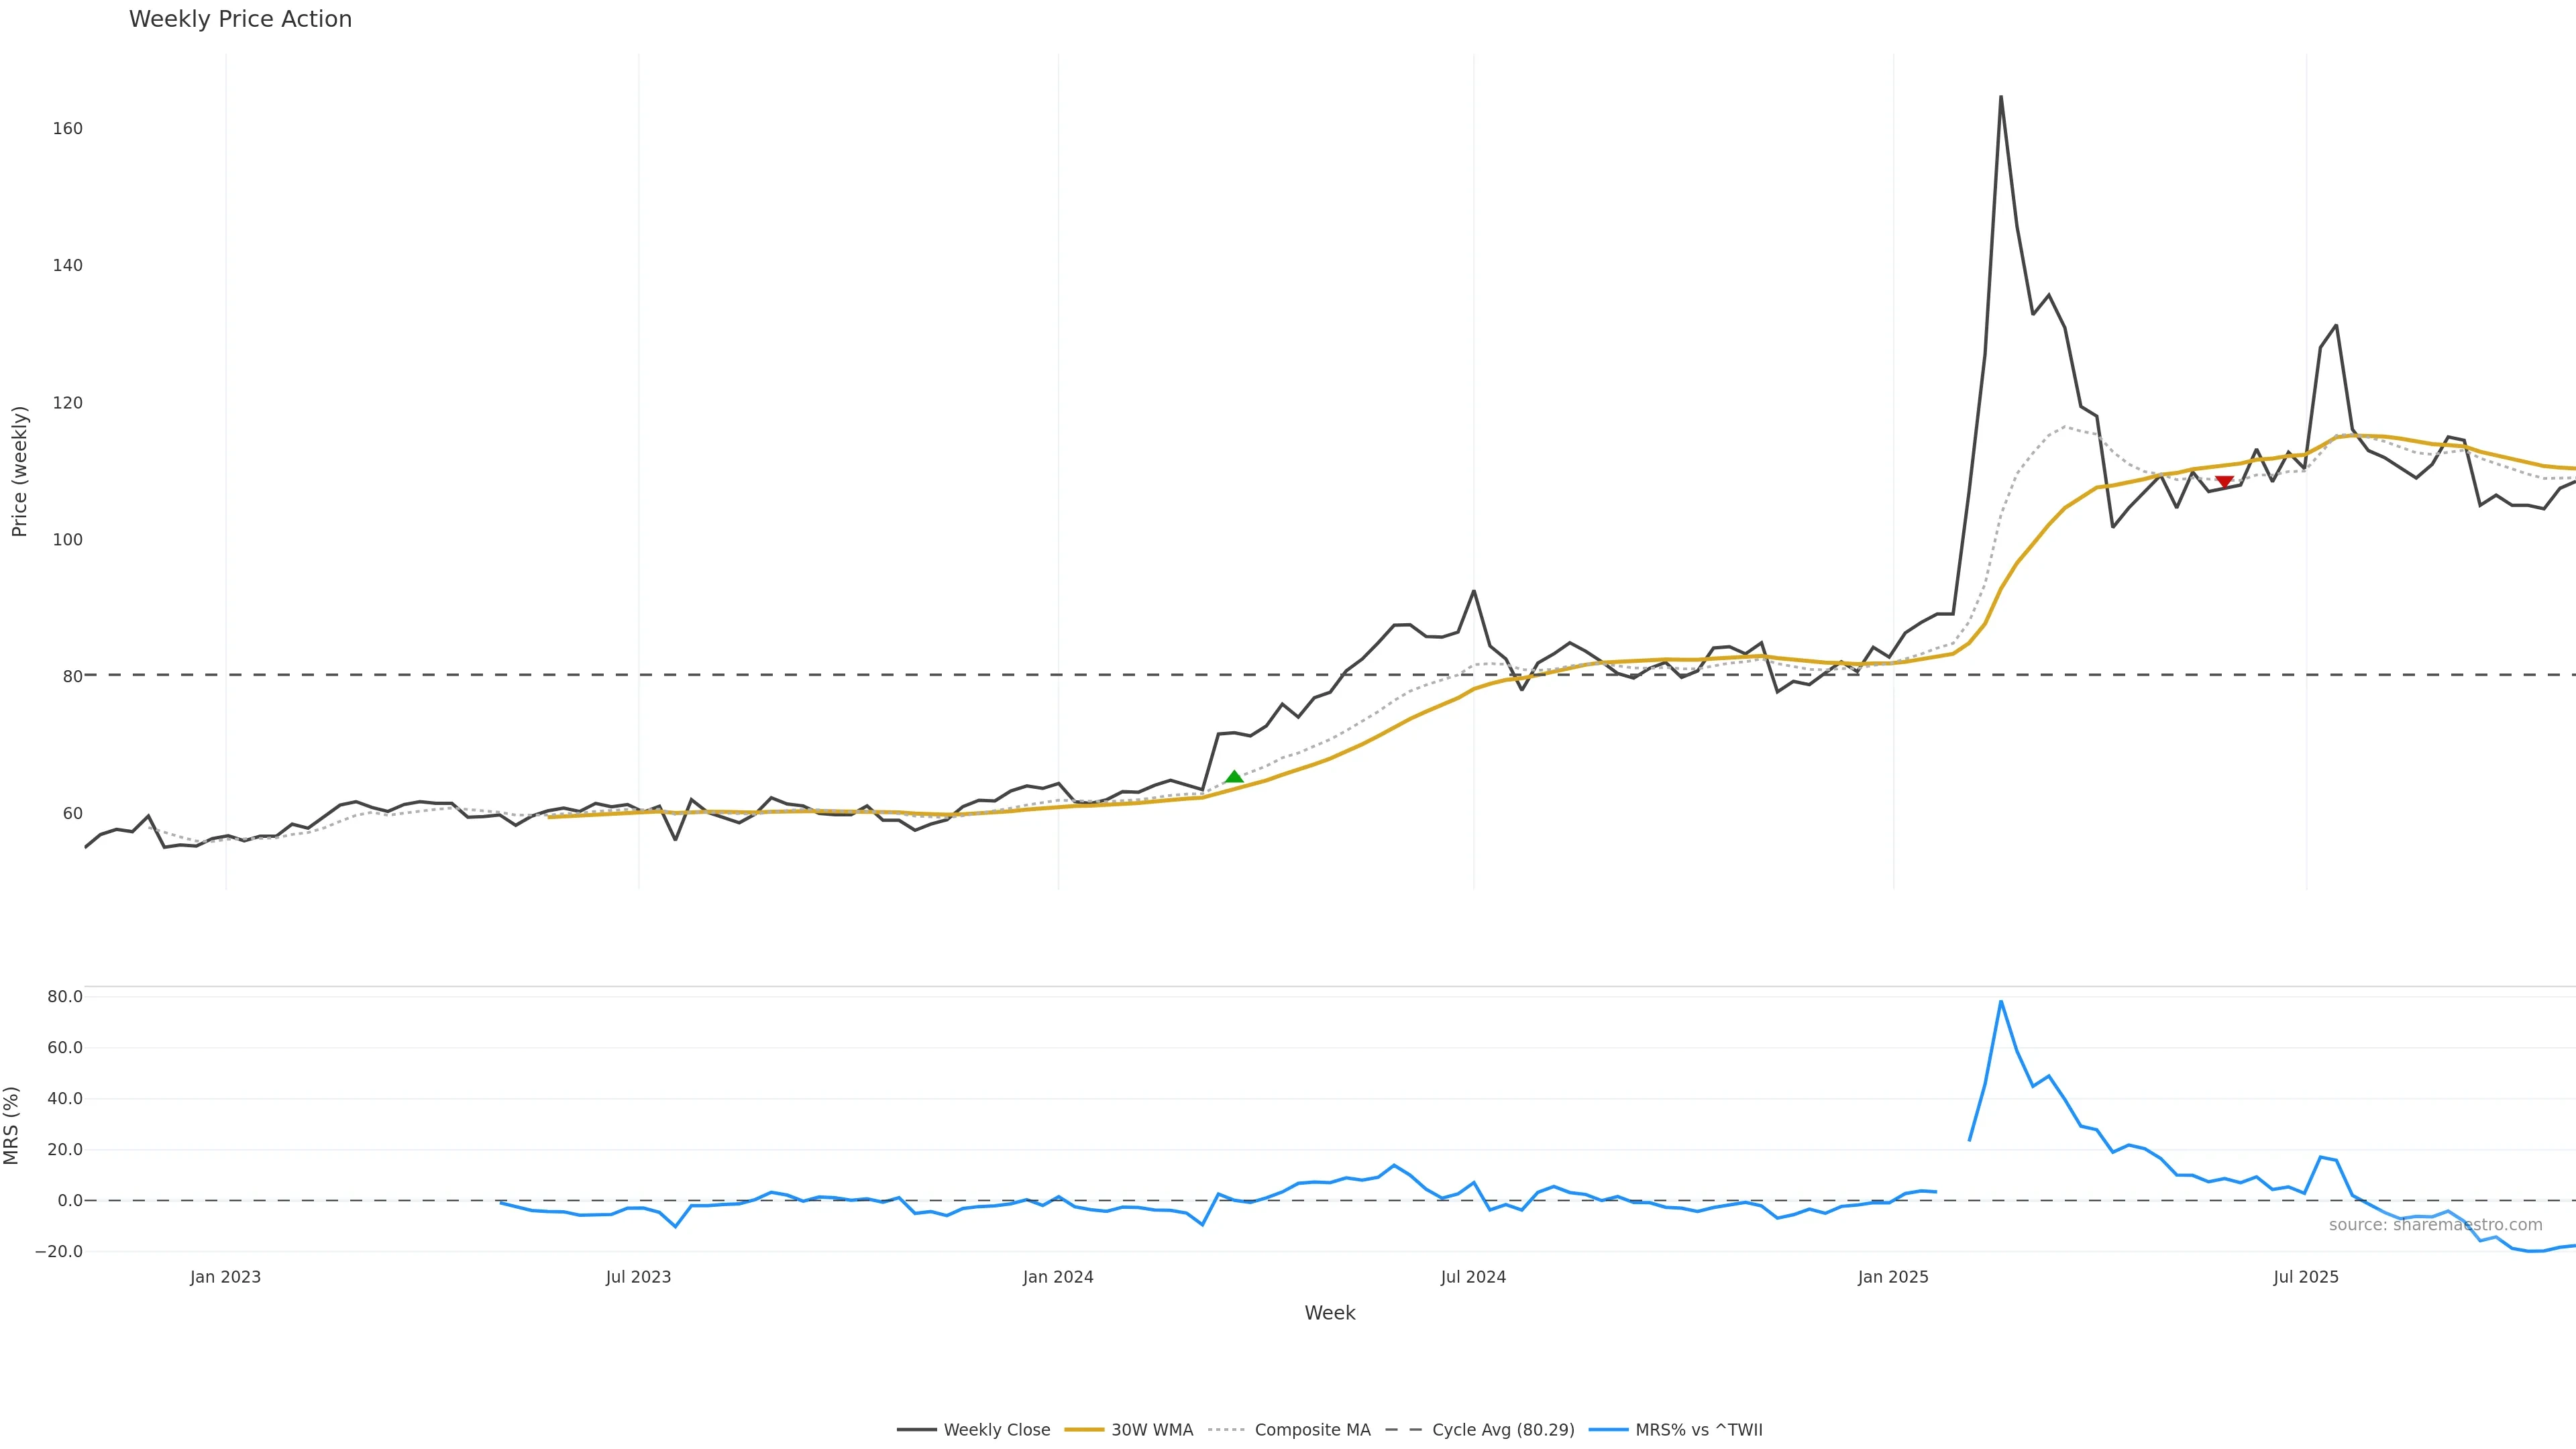Hide the 30W WMA series via legend
This screenshot has width=2576, height=1449.
1152,1430
